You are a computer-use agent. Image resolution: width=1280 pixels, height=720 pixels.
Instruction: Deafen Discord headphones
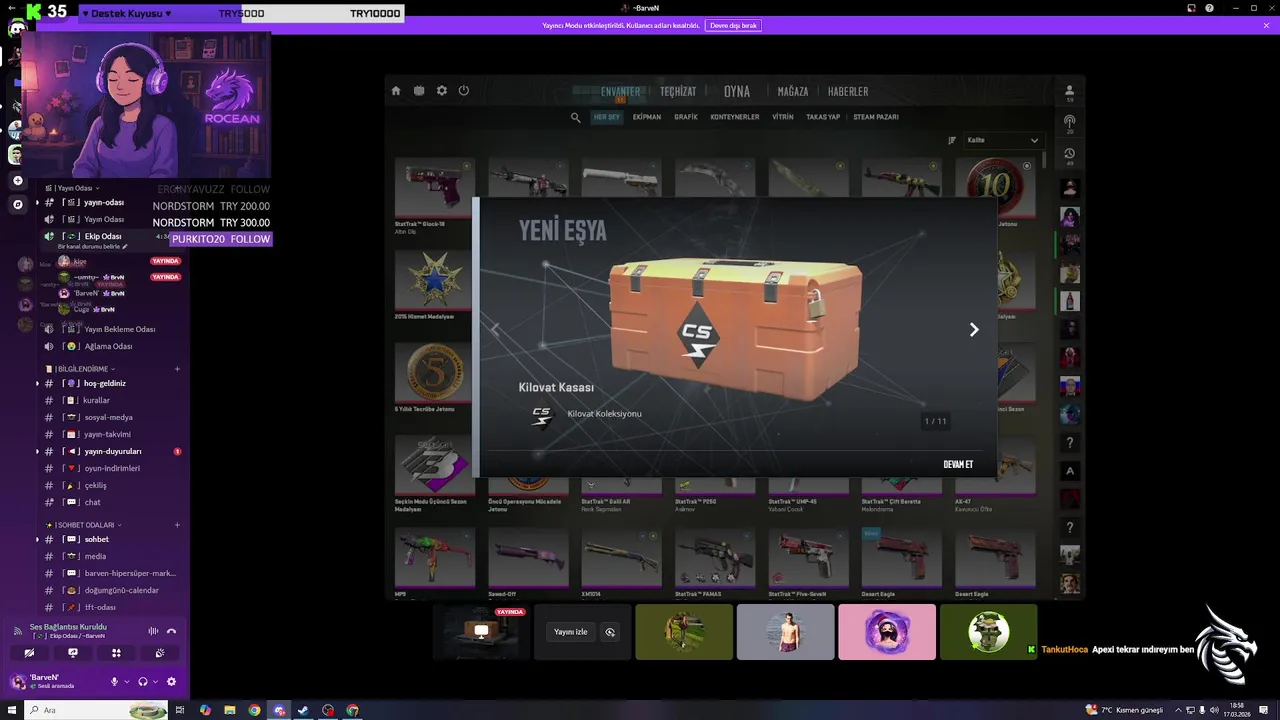tap(143, 682)
